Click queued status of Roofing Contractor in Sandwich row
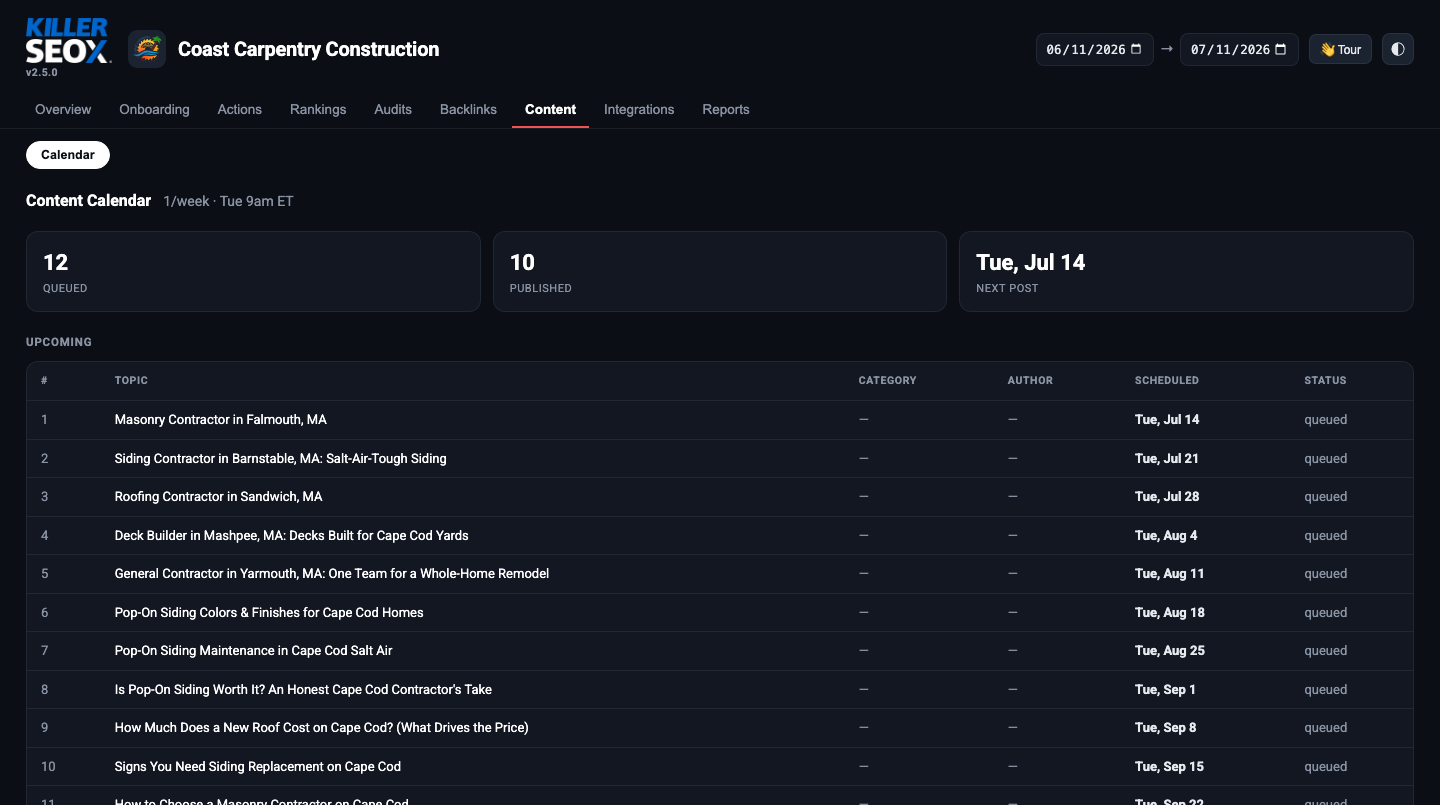This screenshot has height=805, width=1440. (x=1326, y=497)
